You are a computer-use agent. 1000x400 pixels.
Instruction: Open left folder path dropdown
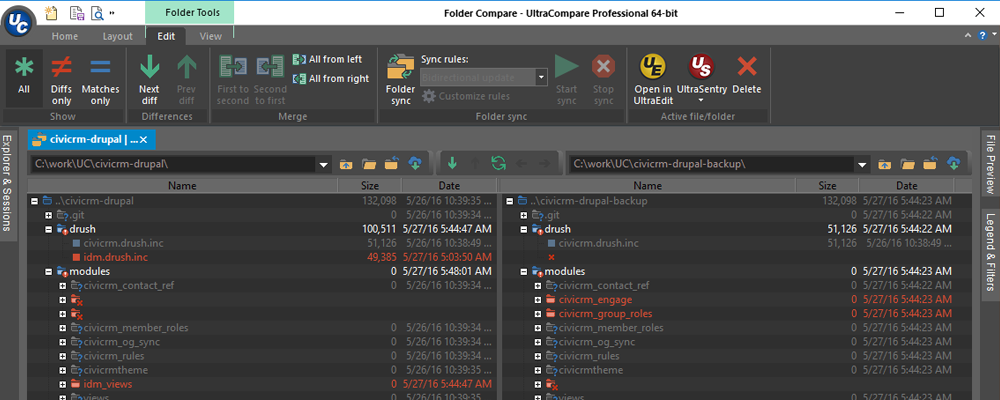(322, 163)
